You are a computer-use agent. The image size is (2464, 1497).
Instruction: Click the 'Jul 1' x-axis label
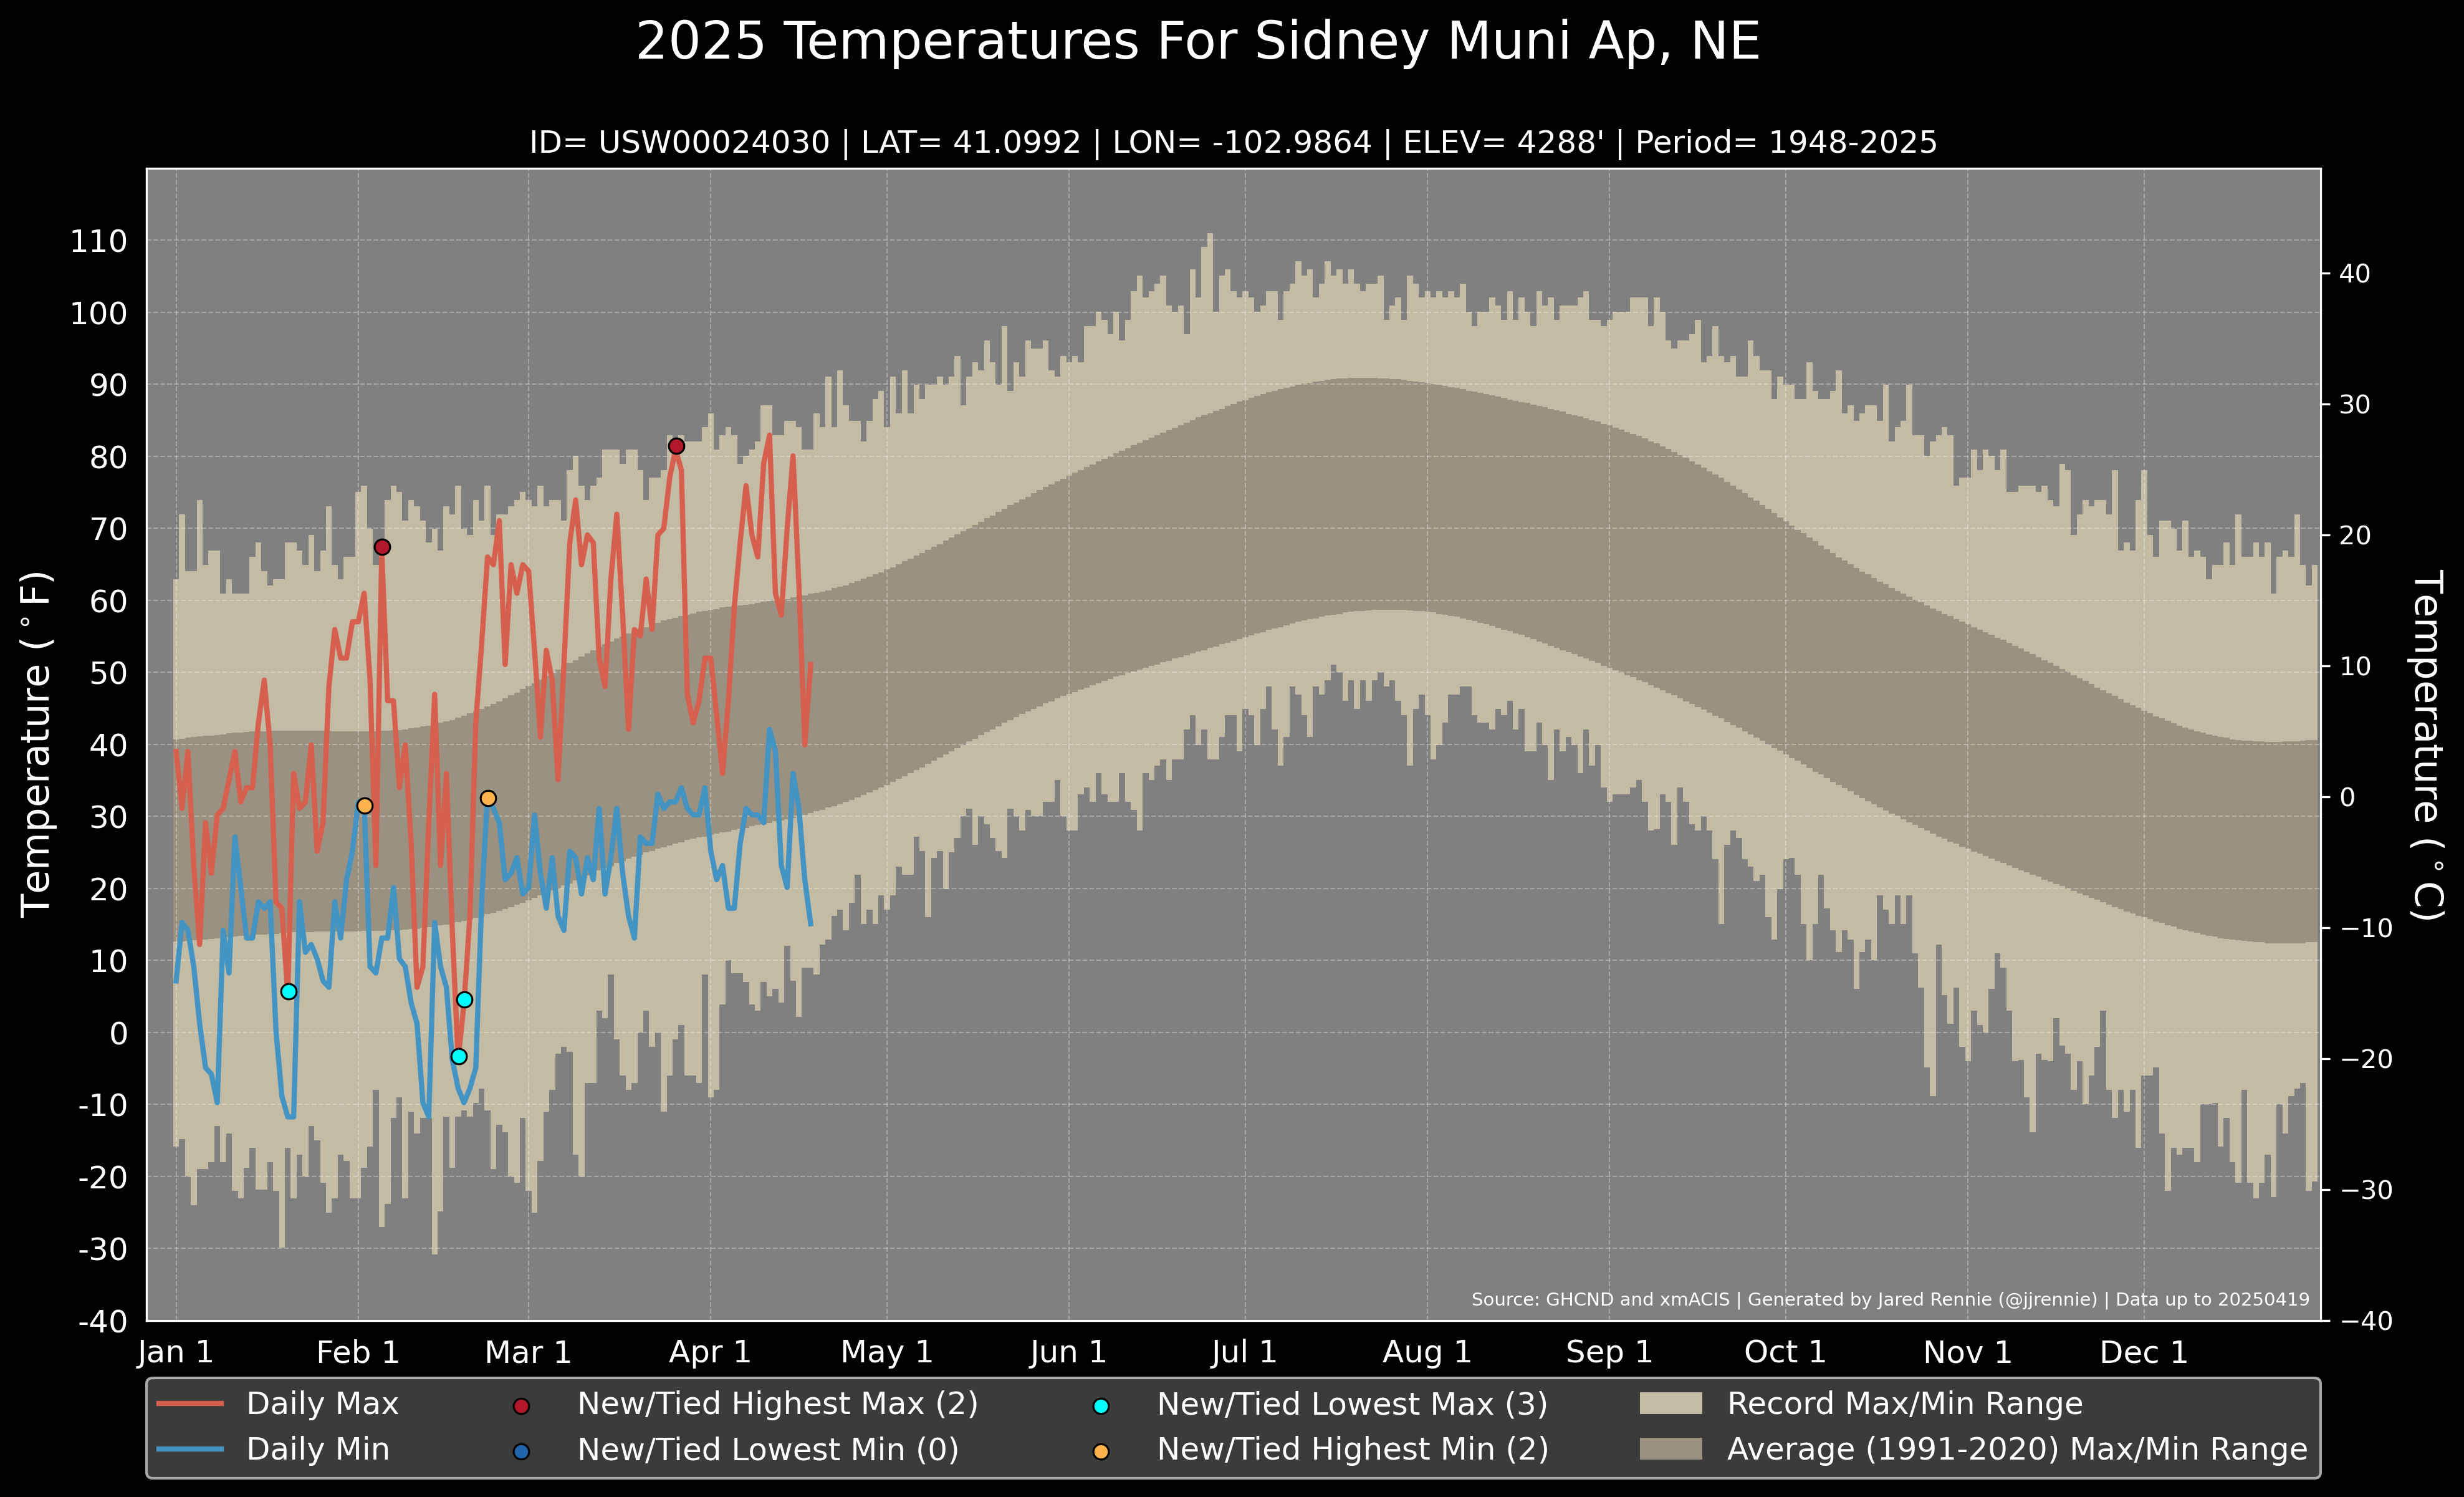(x=1245, y=1352)
